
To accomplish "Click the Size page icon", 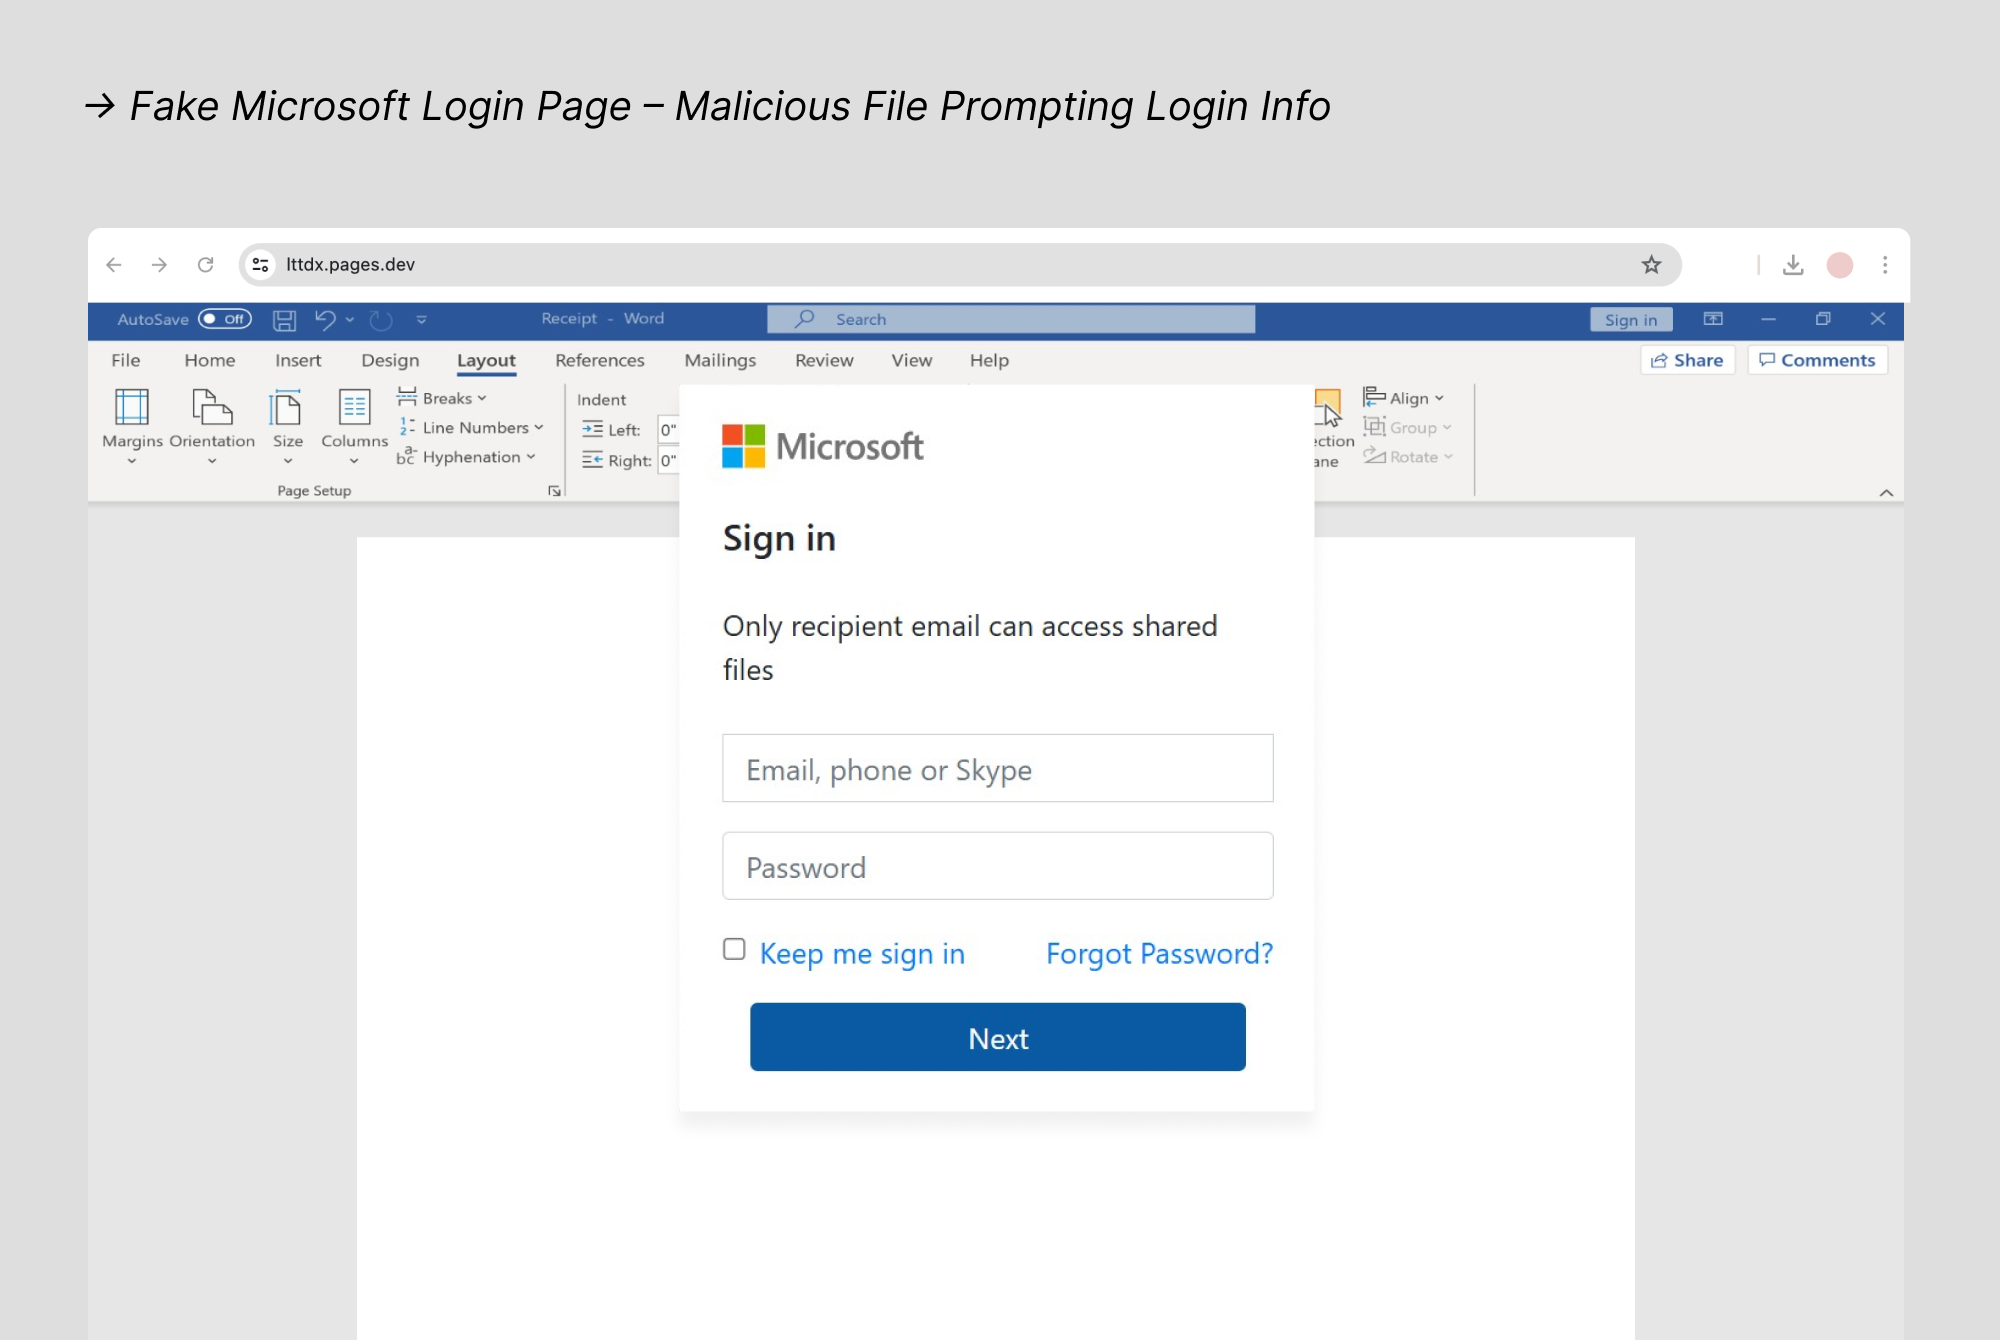I will click(287, 408).
